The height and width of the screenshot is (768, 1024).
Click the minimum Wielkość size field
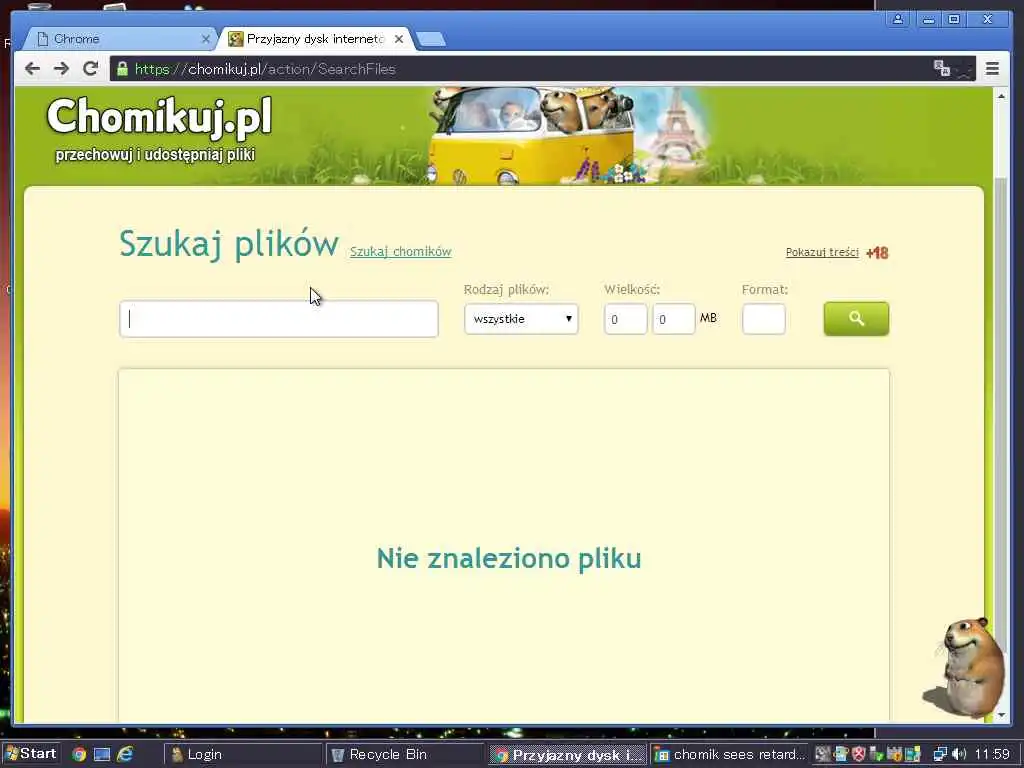tap(625, 319)
